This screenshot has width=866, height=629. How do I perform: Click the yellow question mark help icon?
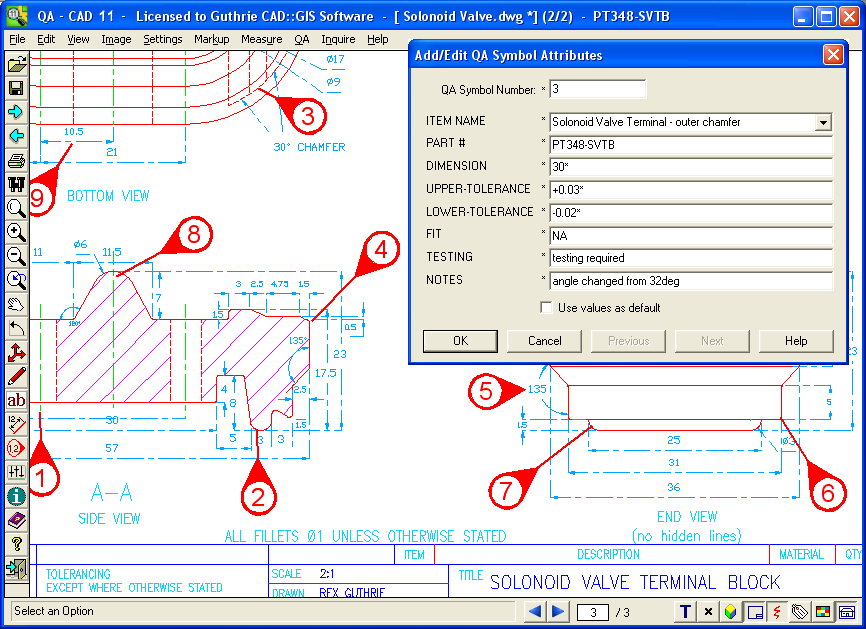[x=17, y=544]
